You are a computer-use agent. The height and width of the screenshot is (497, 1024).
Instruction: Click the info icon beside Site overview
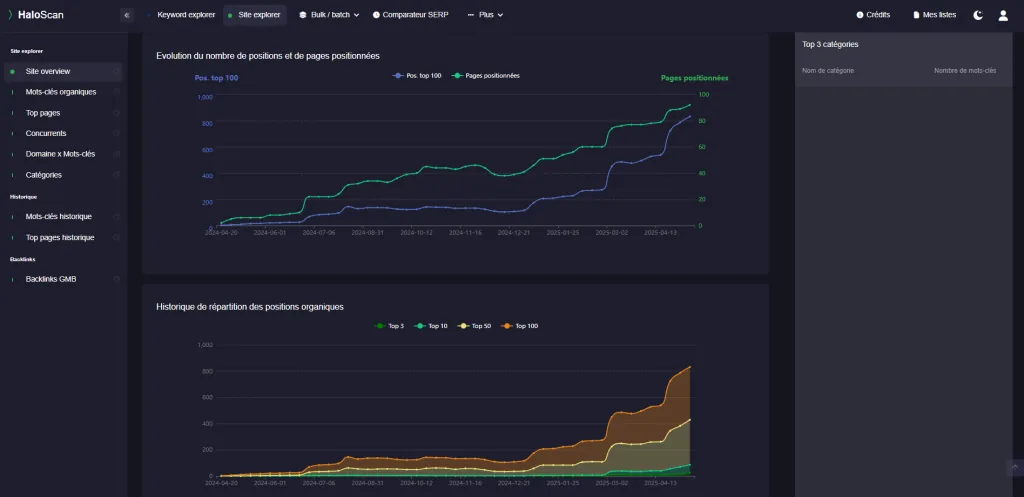pos(116,71)
